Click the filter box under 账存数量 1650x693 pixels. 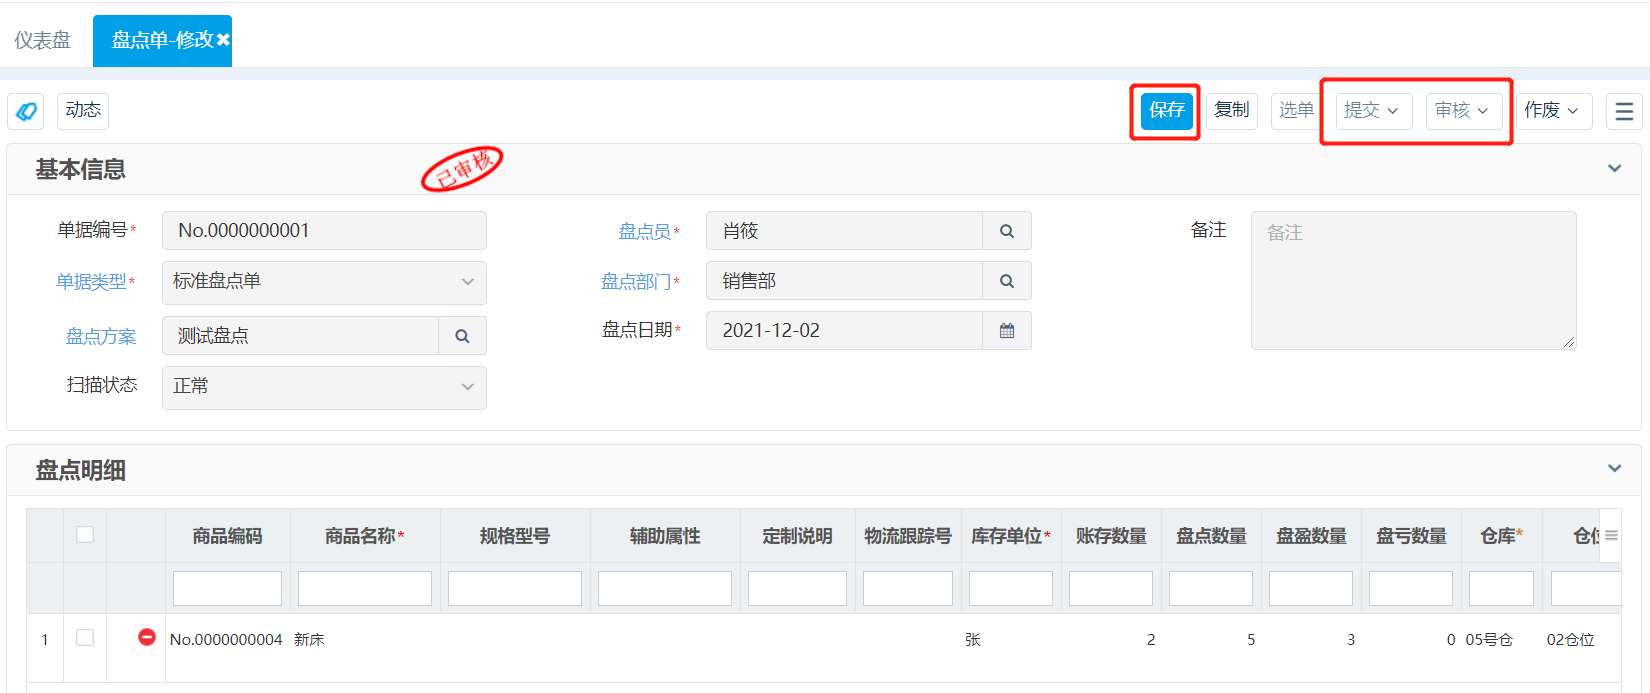pyautogui.click(x=1111, y=588)
